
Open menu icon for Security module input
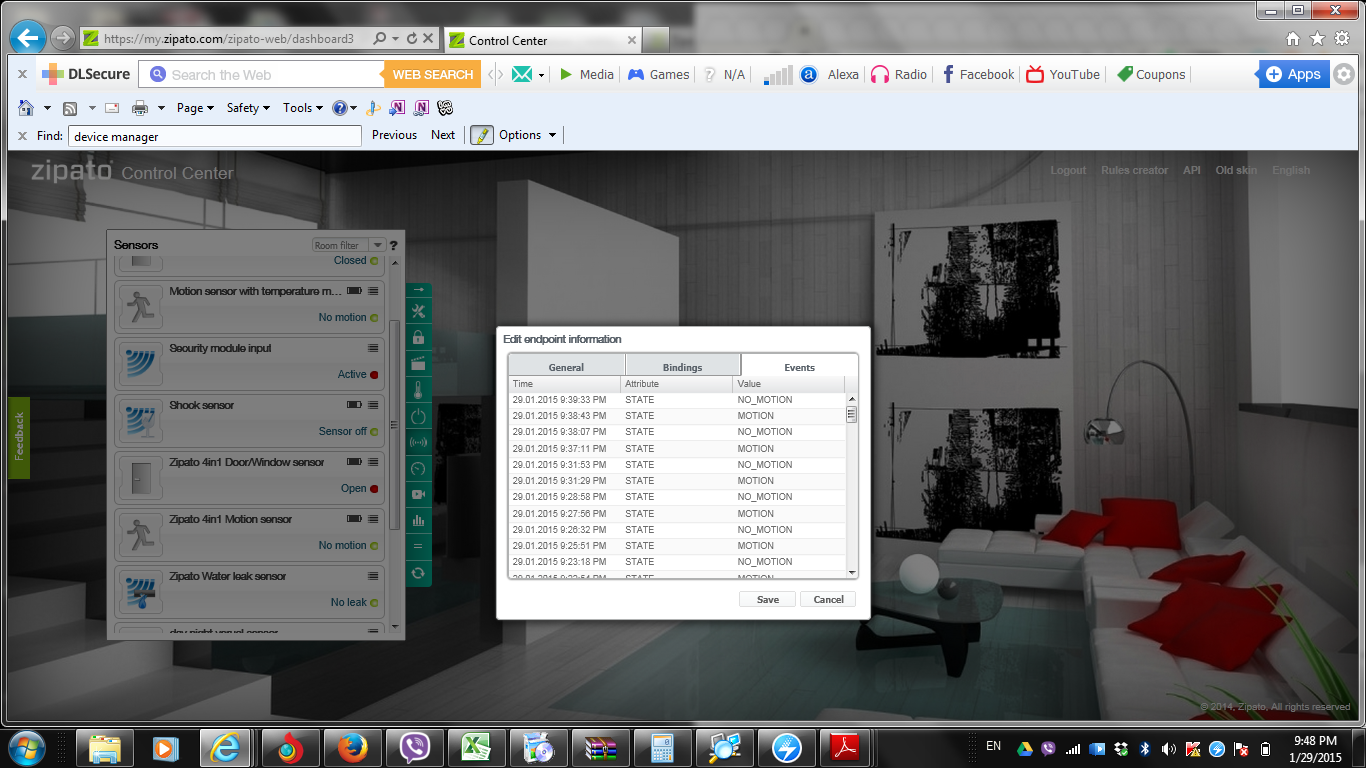pyautogui.click(x=373, y=348)
